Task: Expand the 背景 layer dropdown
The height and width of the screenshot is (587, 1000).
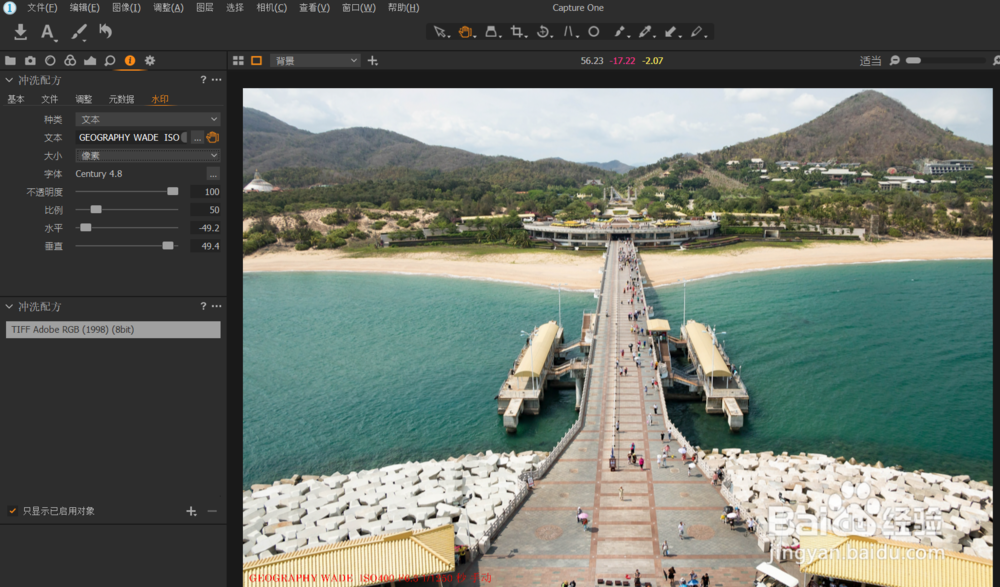Action: pyautogui.click(x=315, y=61)
